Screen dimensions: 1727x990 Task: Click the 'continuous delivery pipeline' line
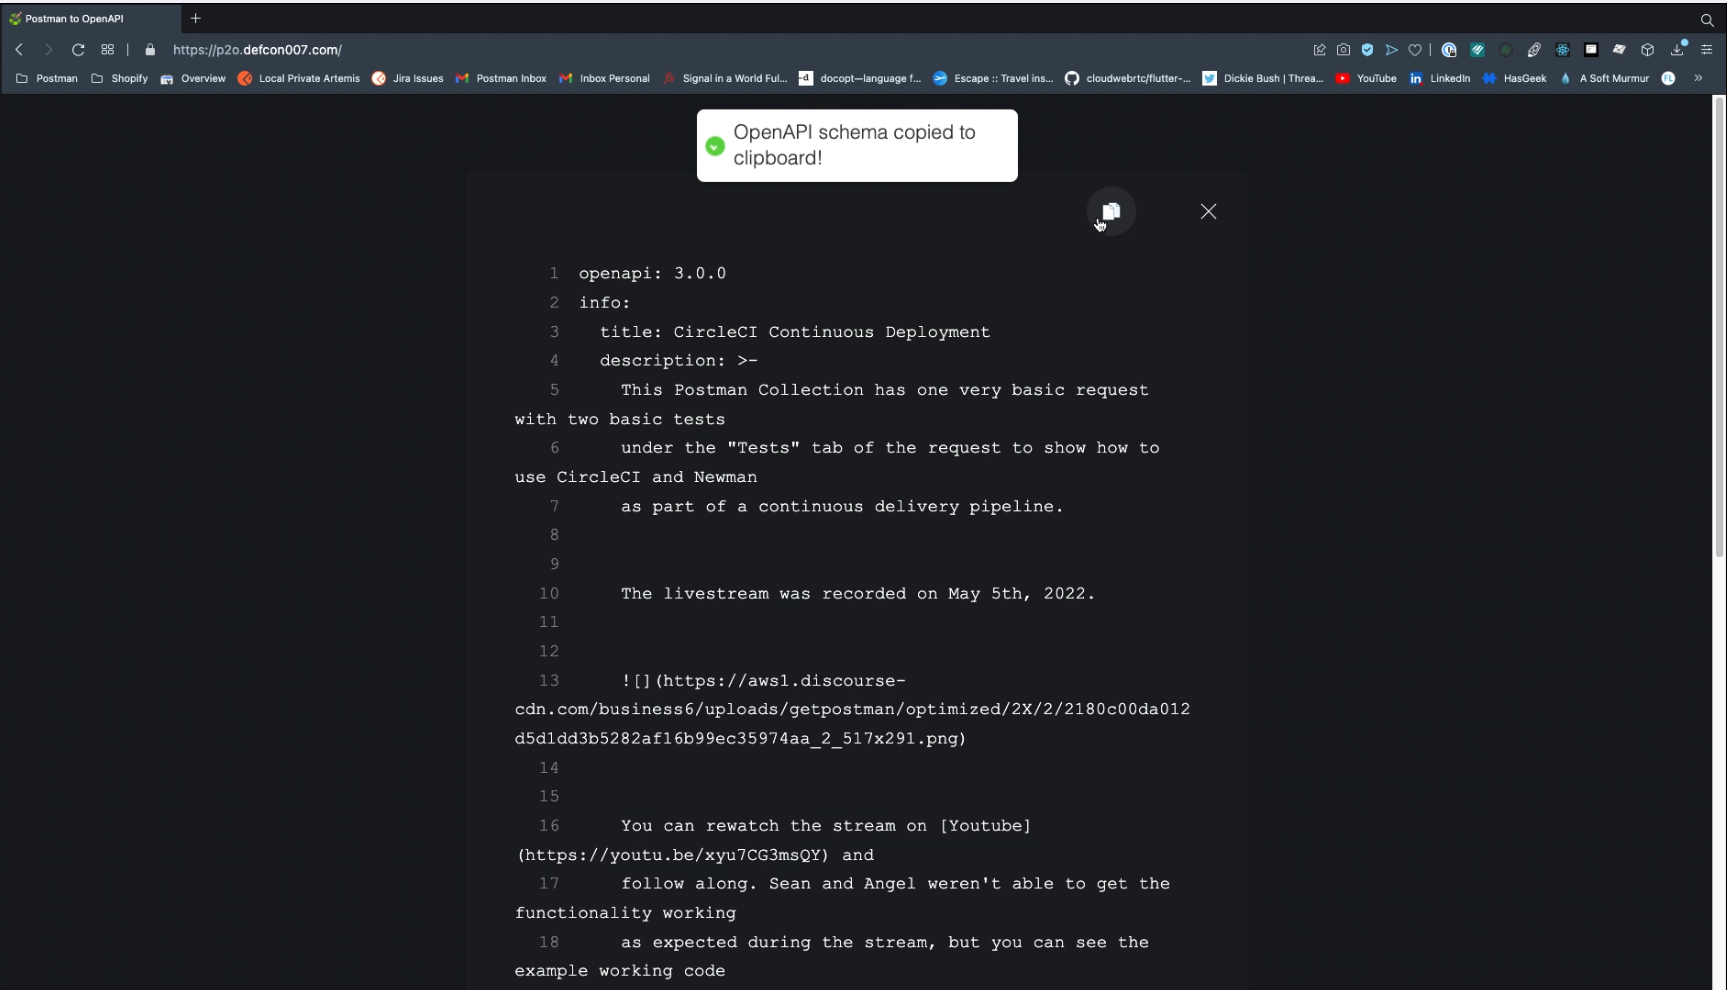click(842, 506)
